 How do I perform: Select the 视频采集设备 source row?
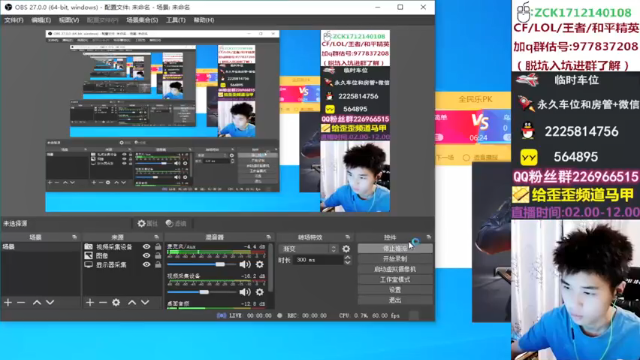122,247
